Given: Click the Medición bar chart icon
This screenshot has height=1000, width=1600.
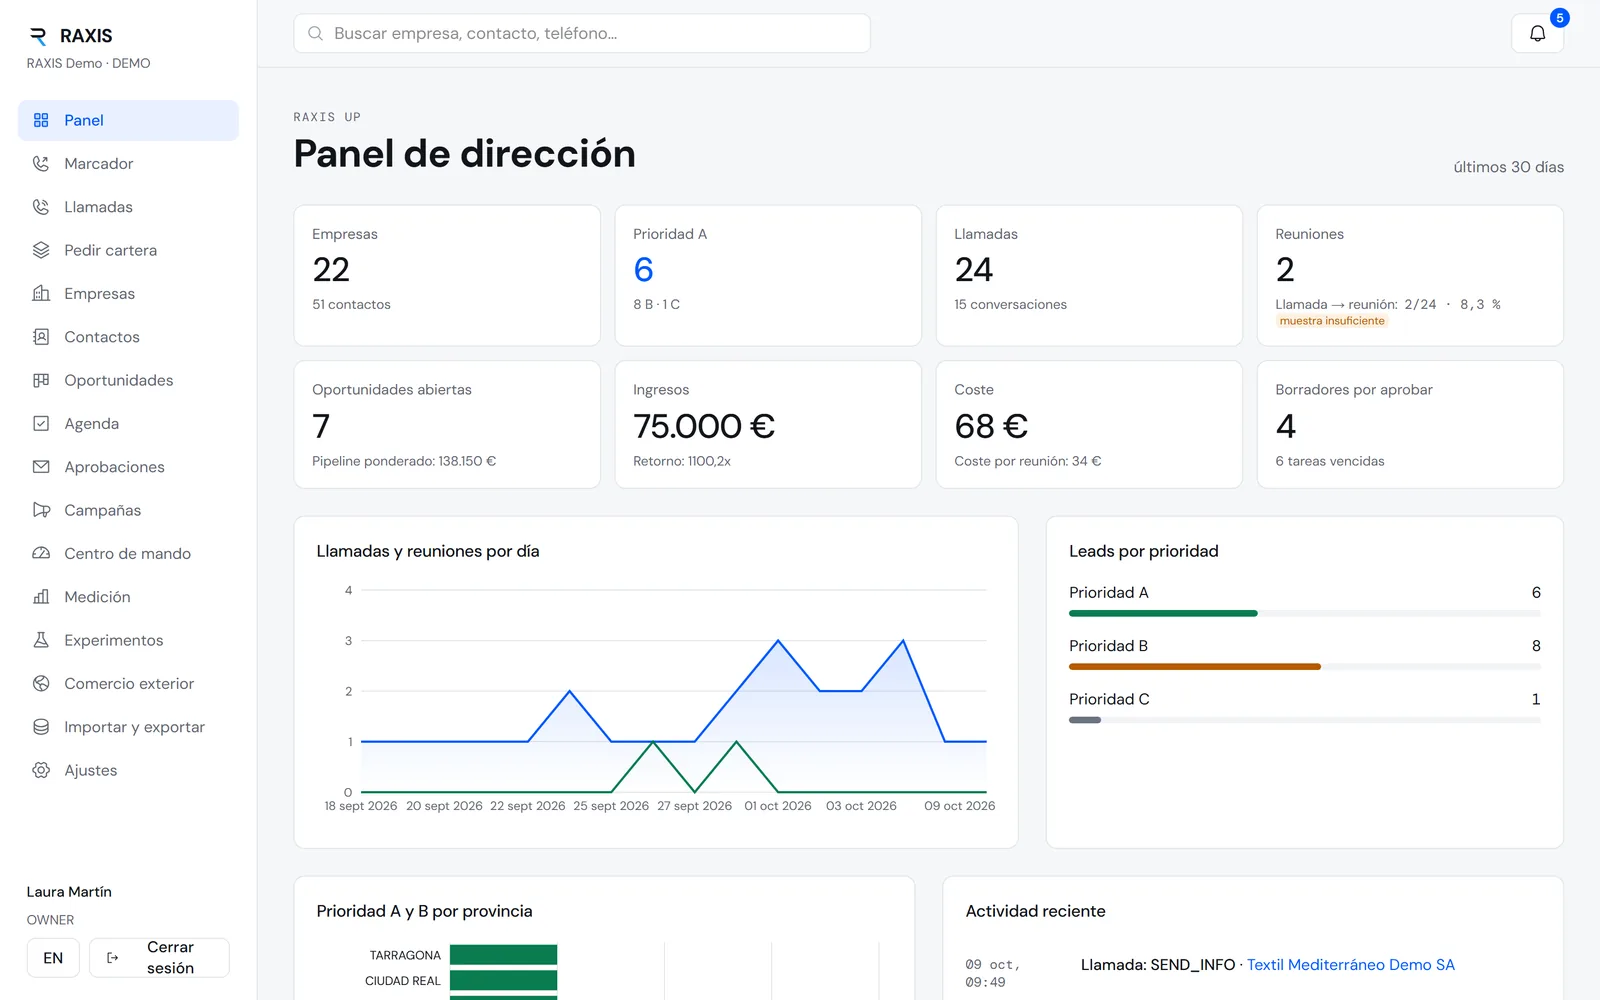Looking at the screenshot, I should (x=41, y=597).
